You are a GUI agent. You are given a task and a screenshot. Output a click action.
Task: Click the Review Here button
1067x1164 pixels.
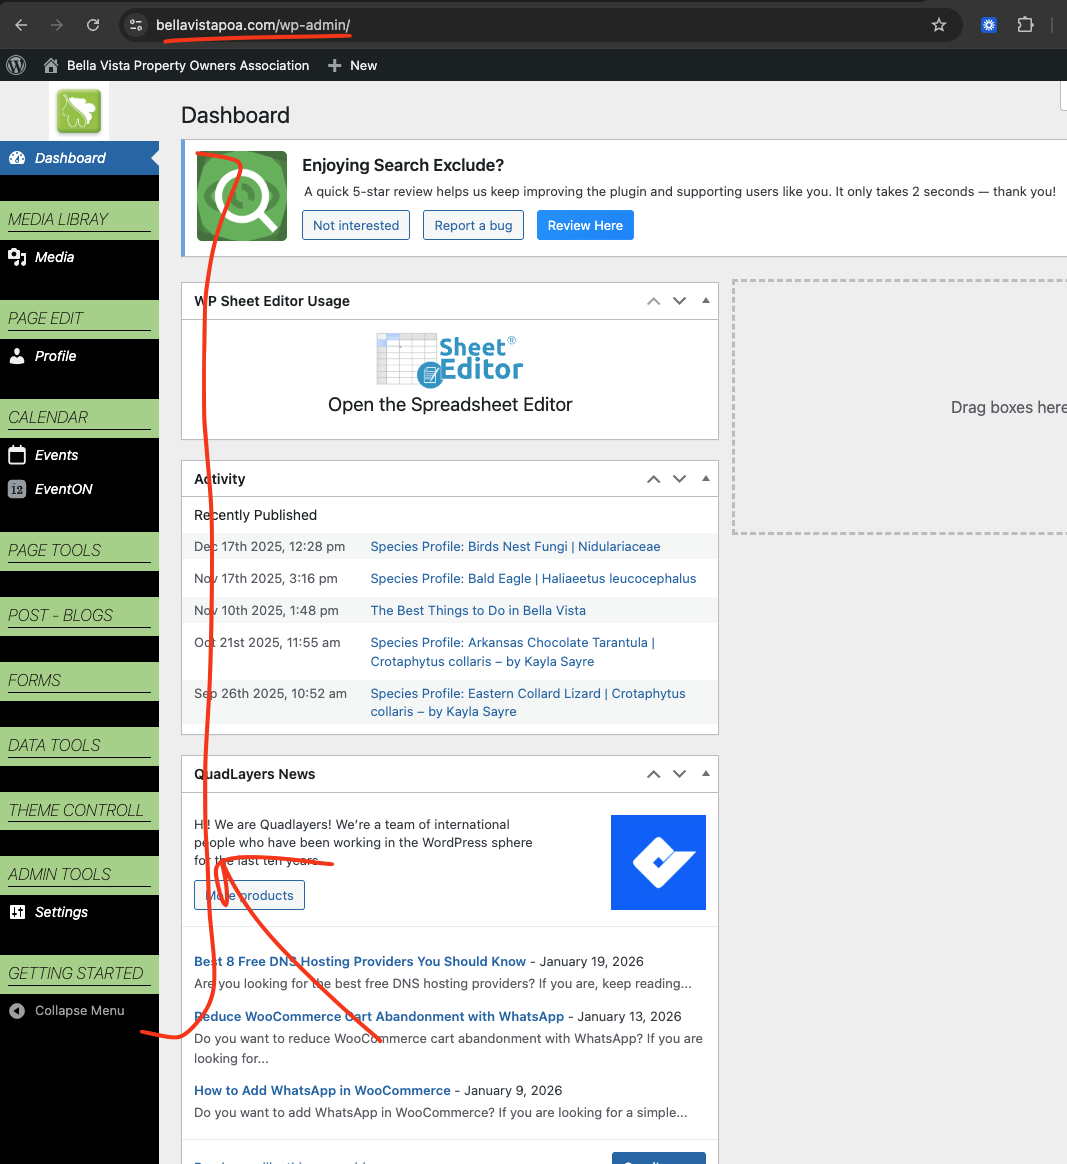(x=585, y=225)
